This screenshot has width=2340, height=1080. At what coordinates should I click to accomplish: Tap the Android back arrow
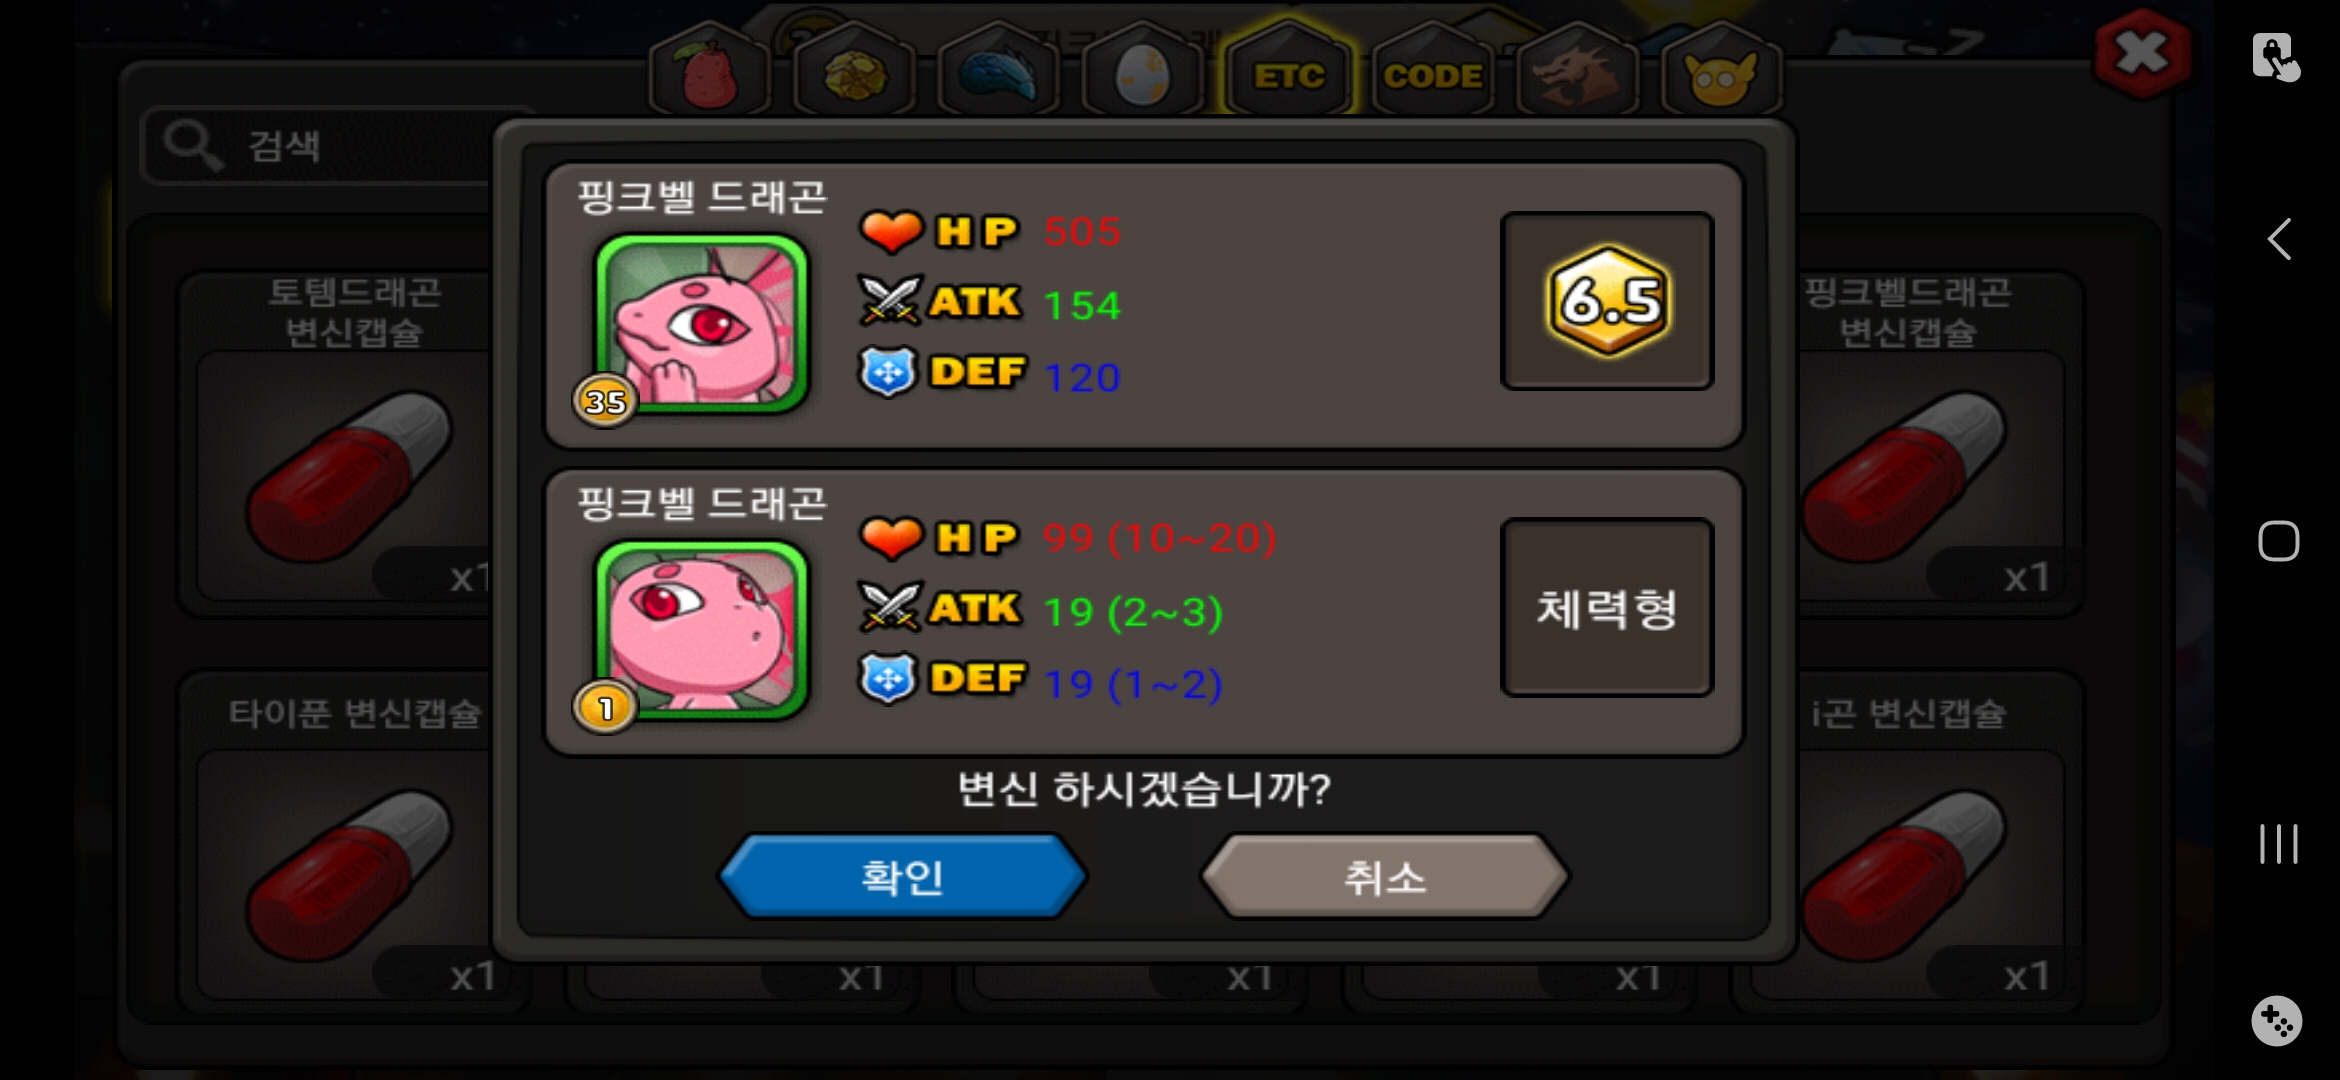[x=2279, y=239]
